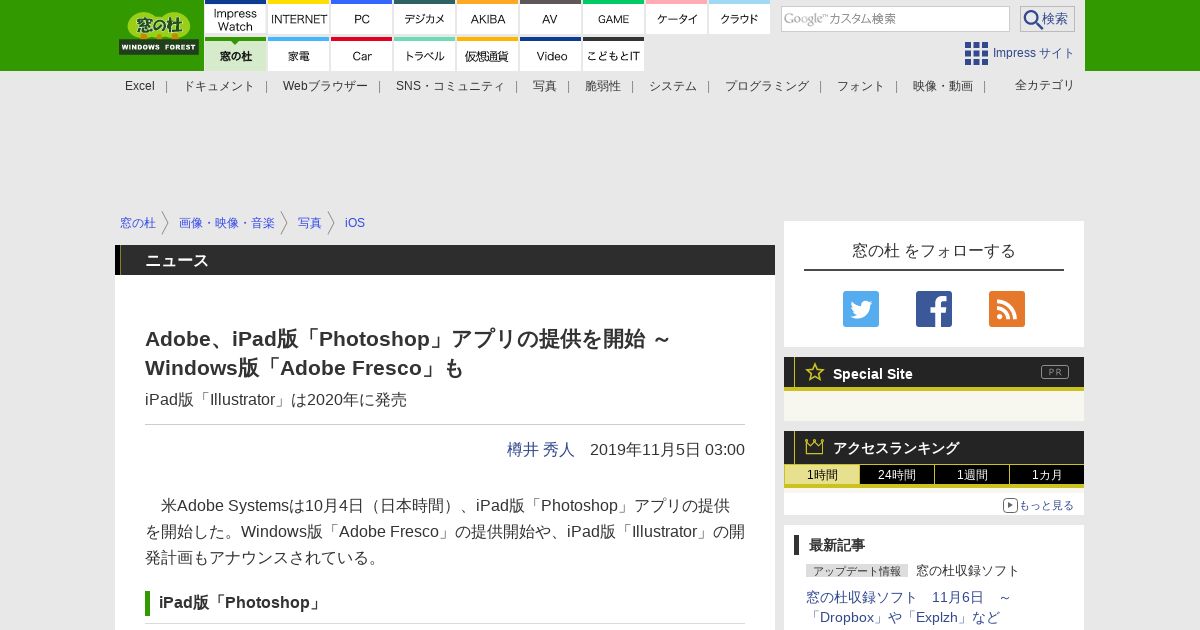Open the クラウド site tab

click(739, 19)
